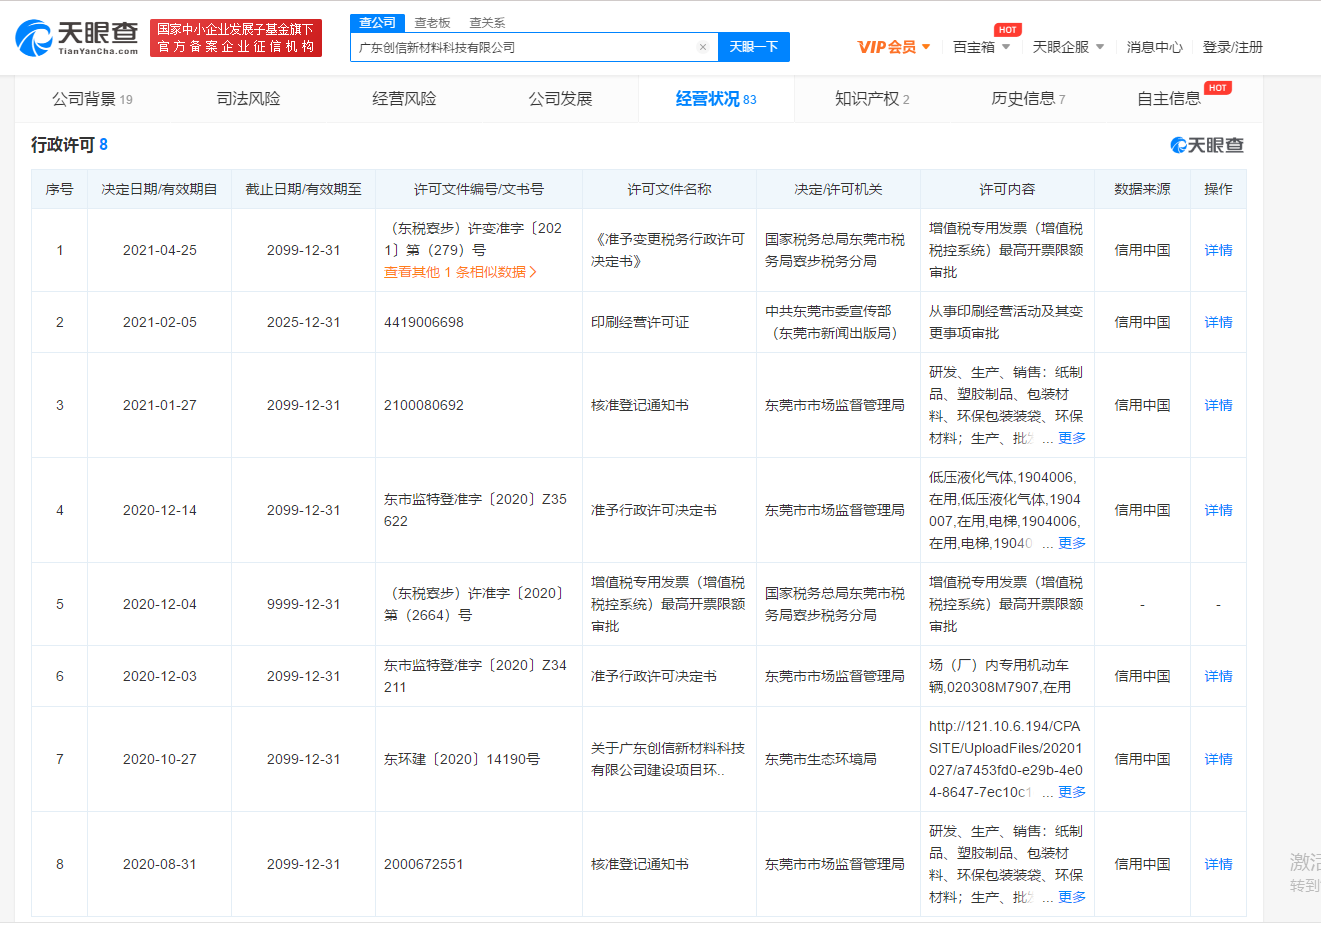Open 详情 for 东环建 row 7
Viewport: 1321px width, 925px height.
point(1218,759)
